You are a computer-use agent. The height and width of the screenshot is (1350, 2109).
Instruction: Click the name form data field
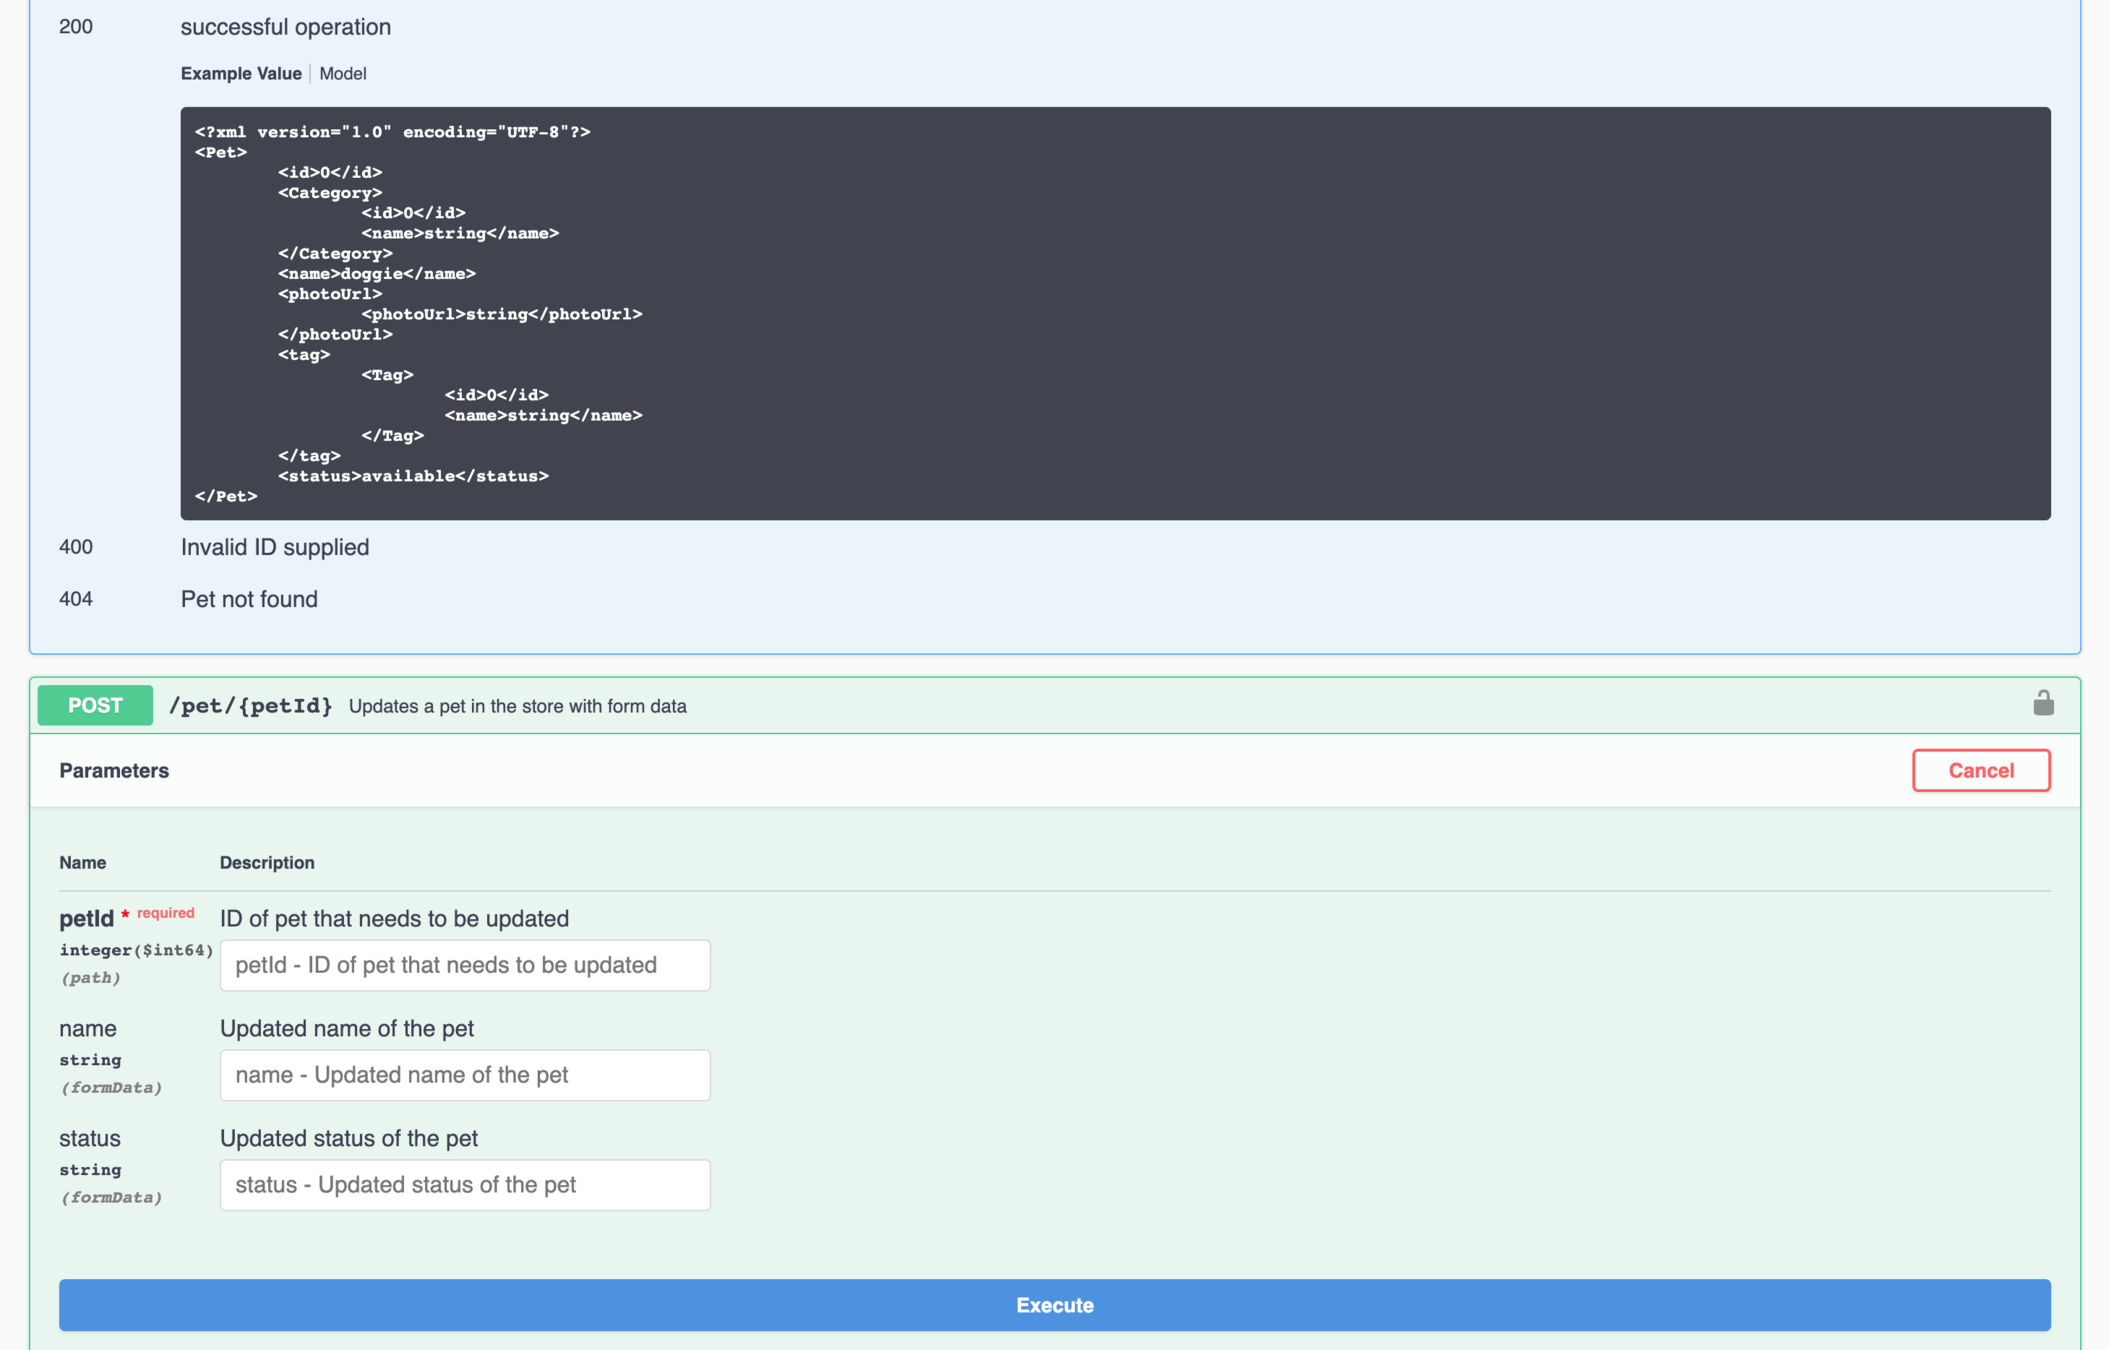click(x=465, y=1075)
